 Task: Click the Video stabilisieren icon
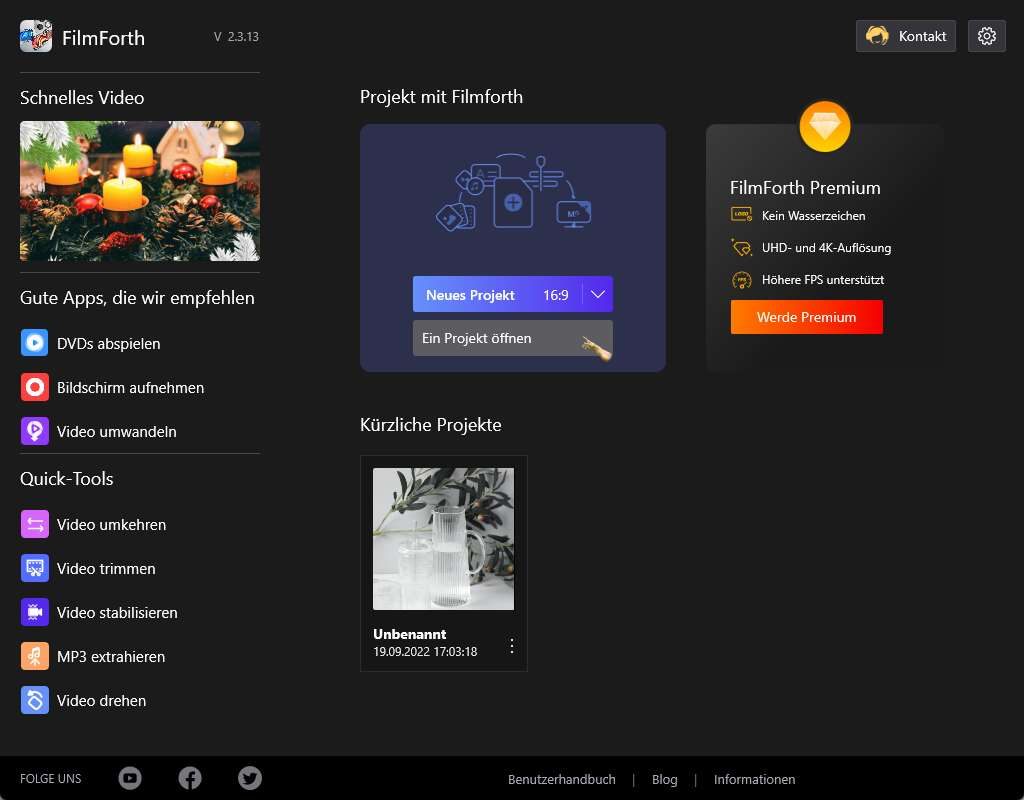point(35,613)
